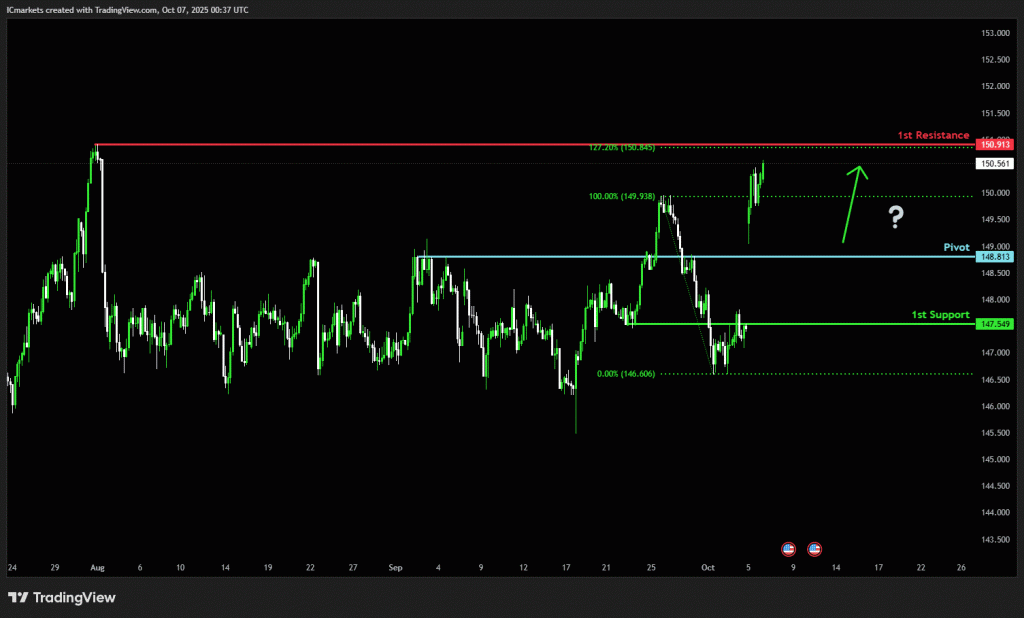Click the Sep label on the time axis

[x=395, y=567]
